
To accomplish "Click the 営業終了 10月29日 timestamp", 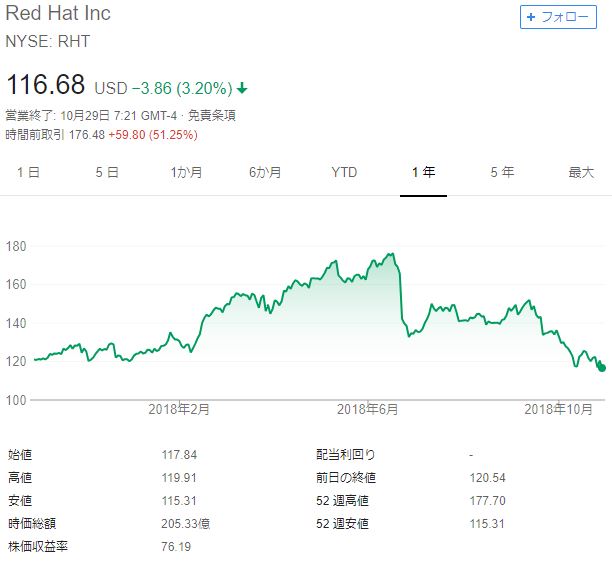I will [91, 116].
